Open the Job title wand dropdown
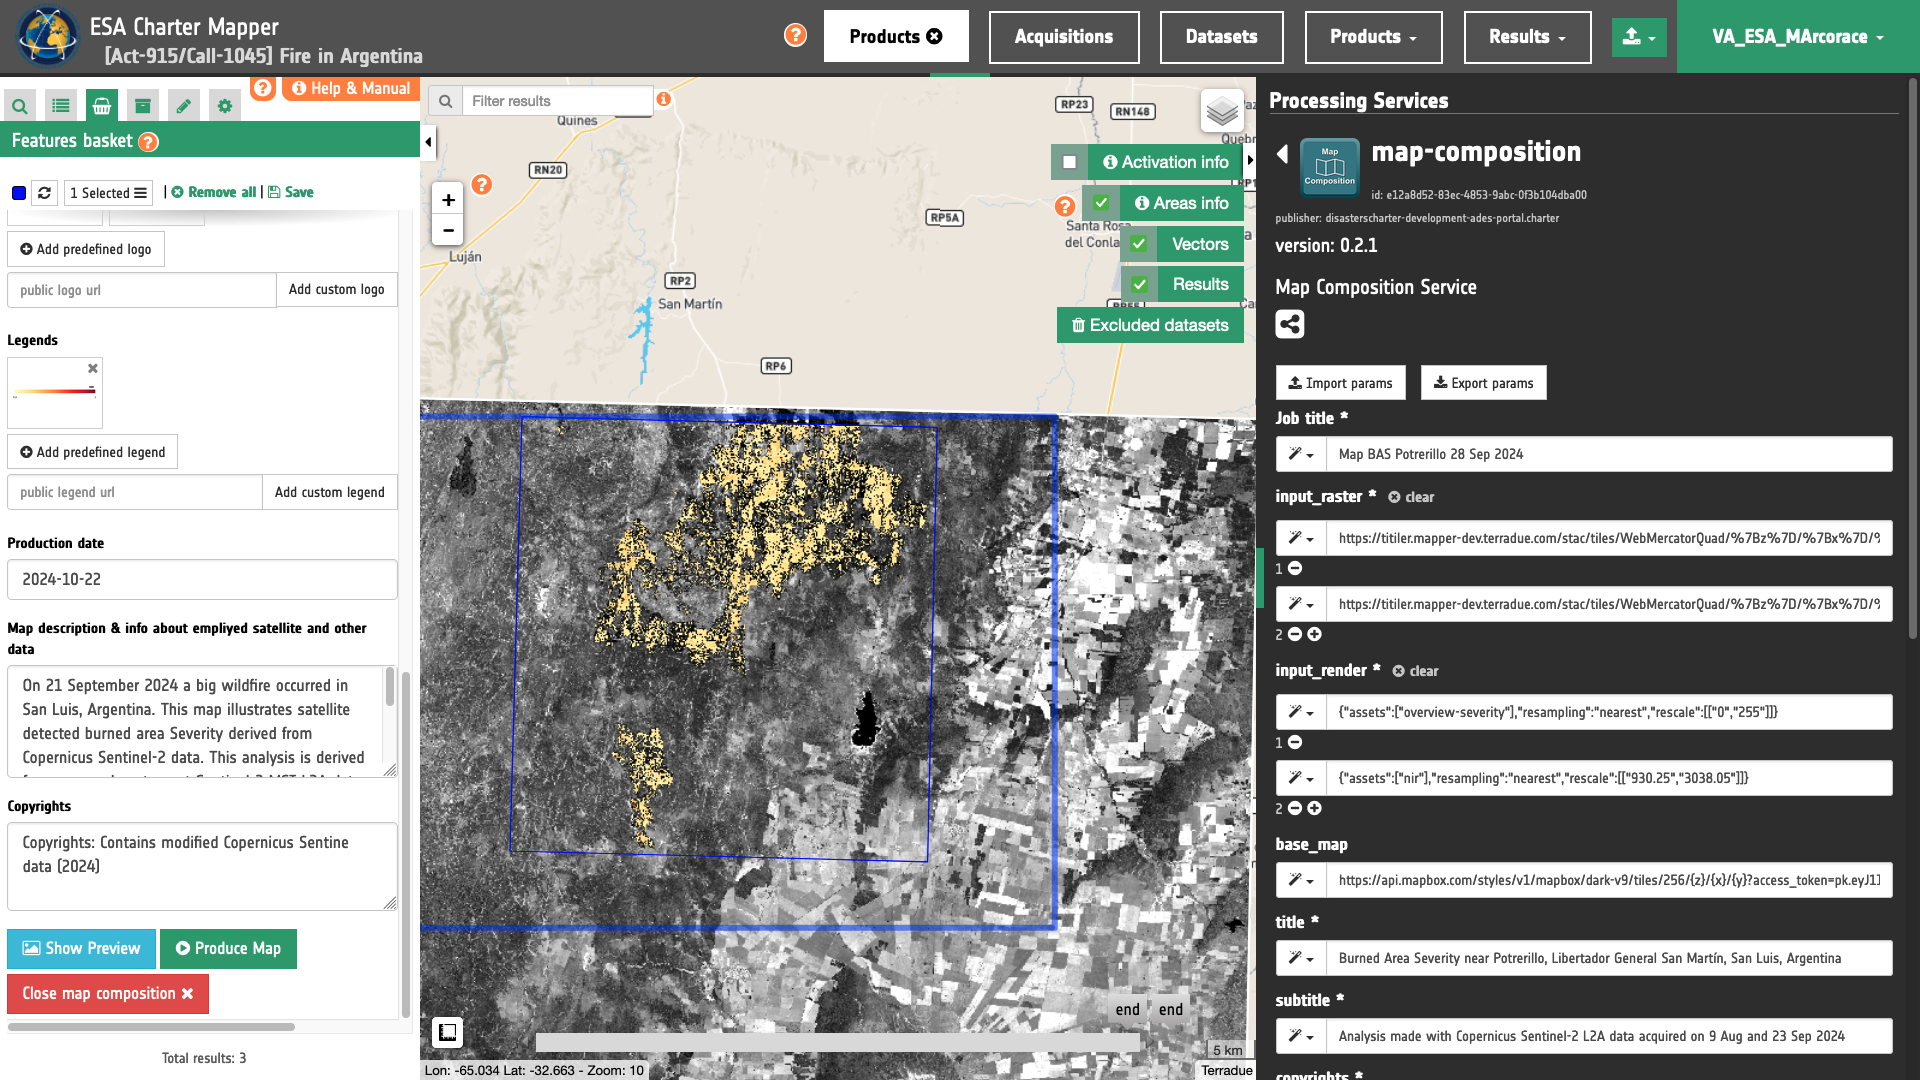Viewport: 1920px width, 1080px height. point(1301,454)
